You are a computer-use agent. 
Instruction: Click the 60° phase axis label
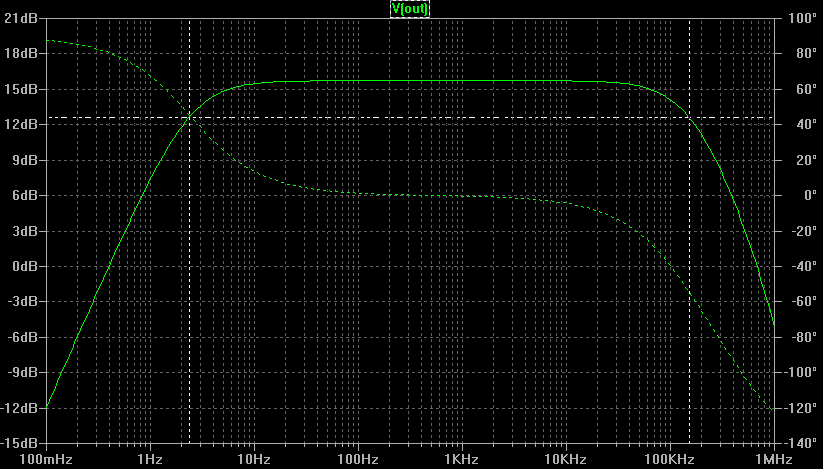click(806, 89)
